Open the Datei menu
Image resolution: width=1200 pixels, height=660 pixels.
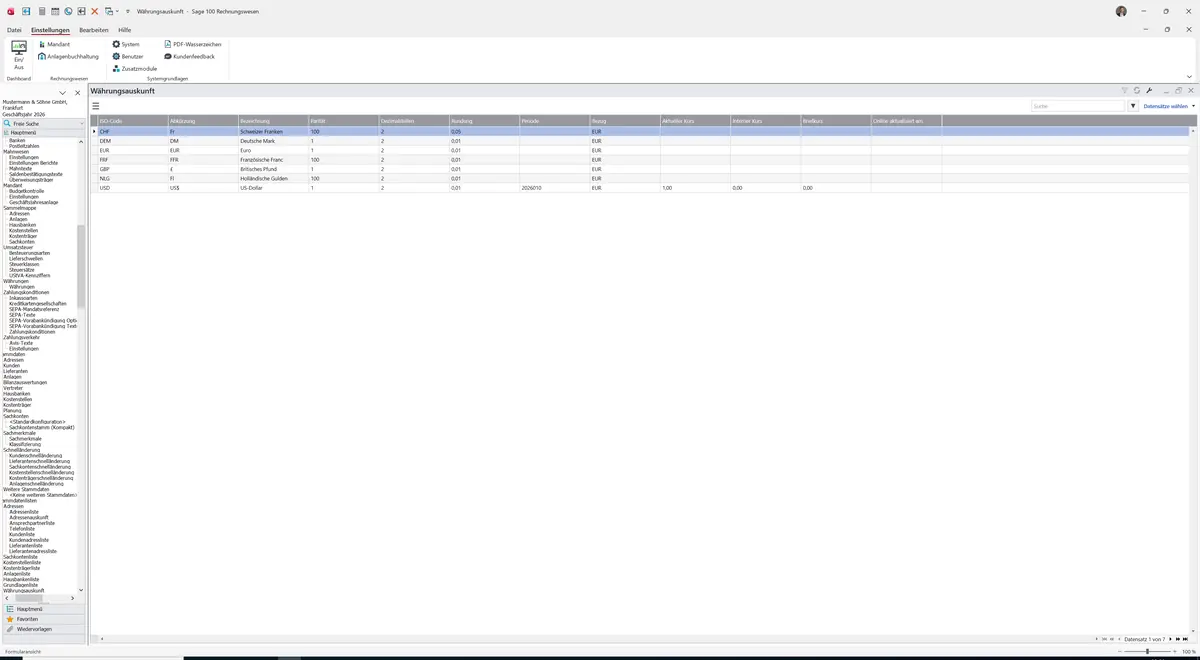(x=14, y=30)
